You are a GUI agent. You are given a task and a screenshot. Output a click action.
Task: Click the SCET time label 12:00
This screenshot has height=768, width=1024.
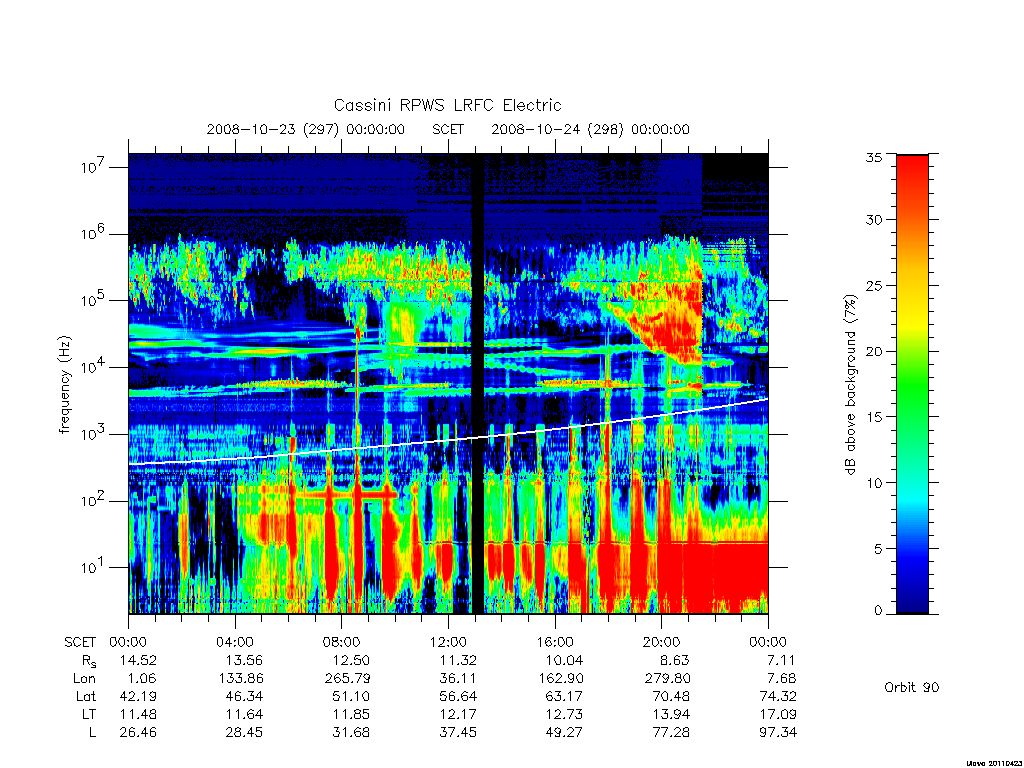pyautogui.click(x=448, y=642)
